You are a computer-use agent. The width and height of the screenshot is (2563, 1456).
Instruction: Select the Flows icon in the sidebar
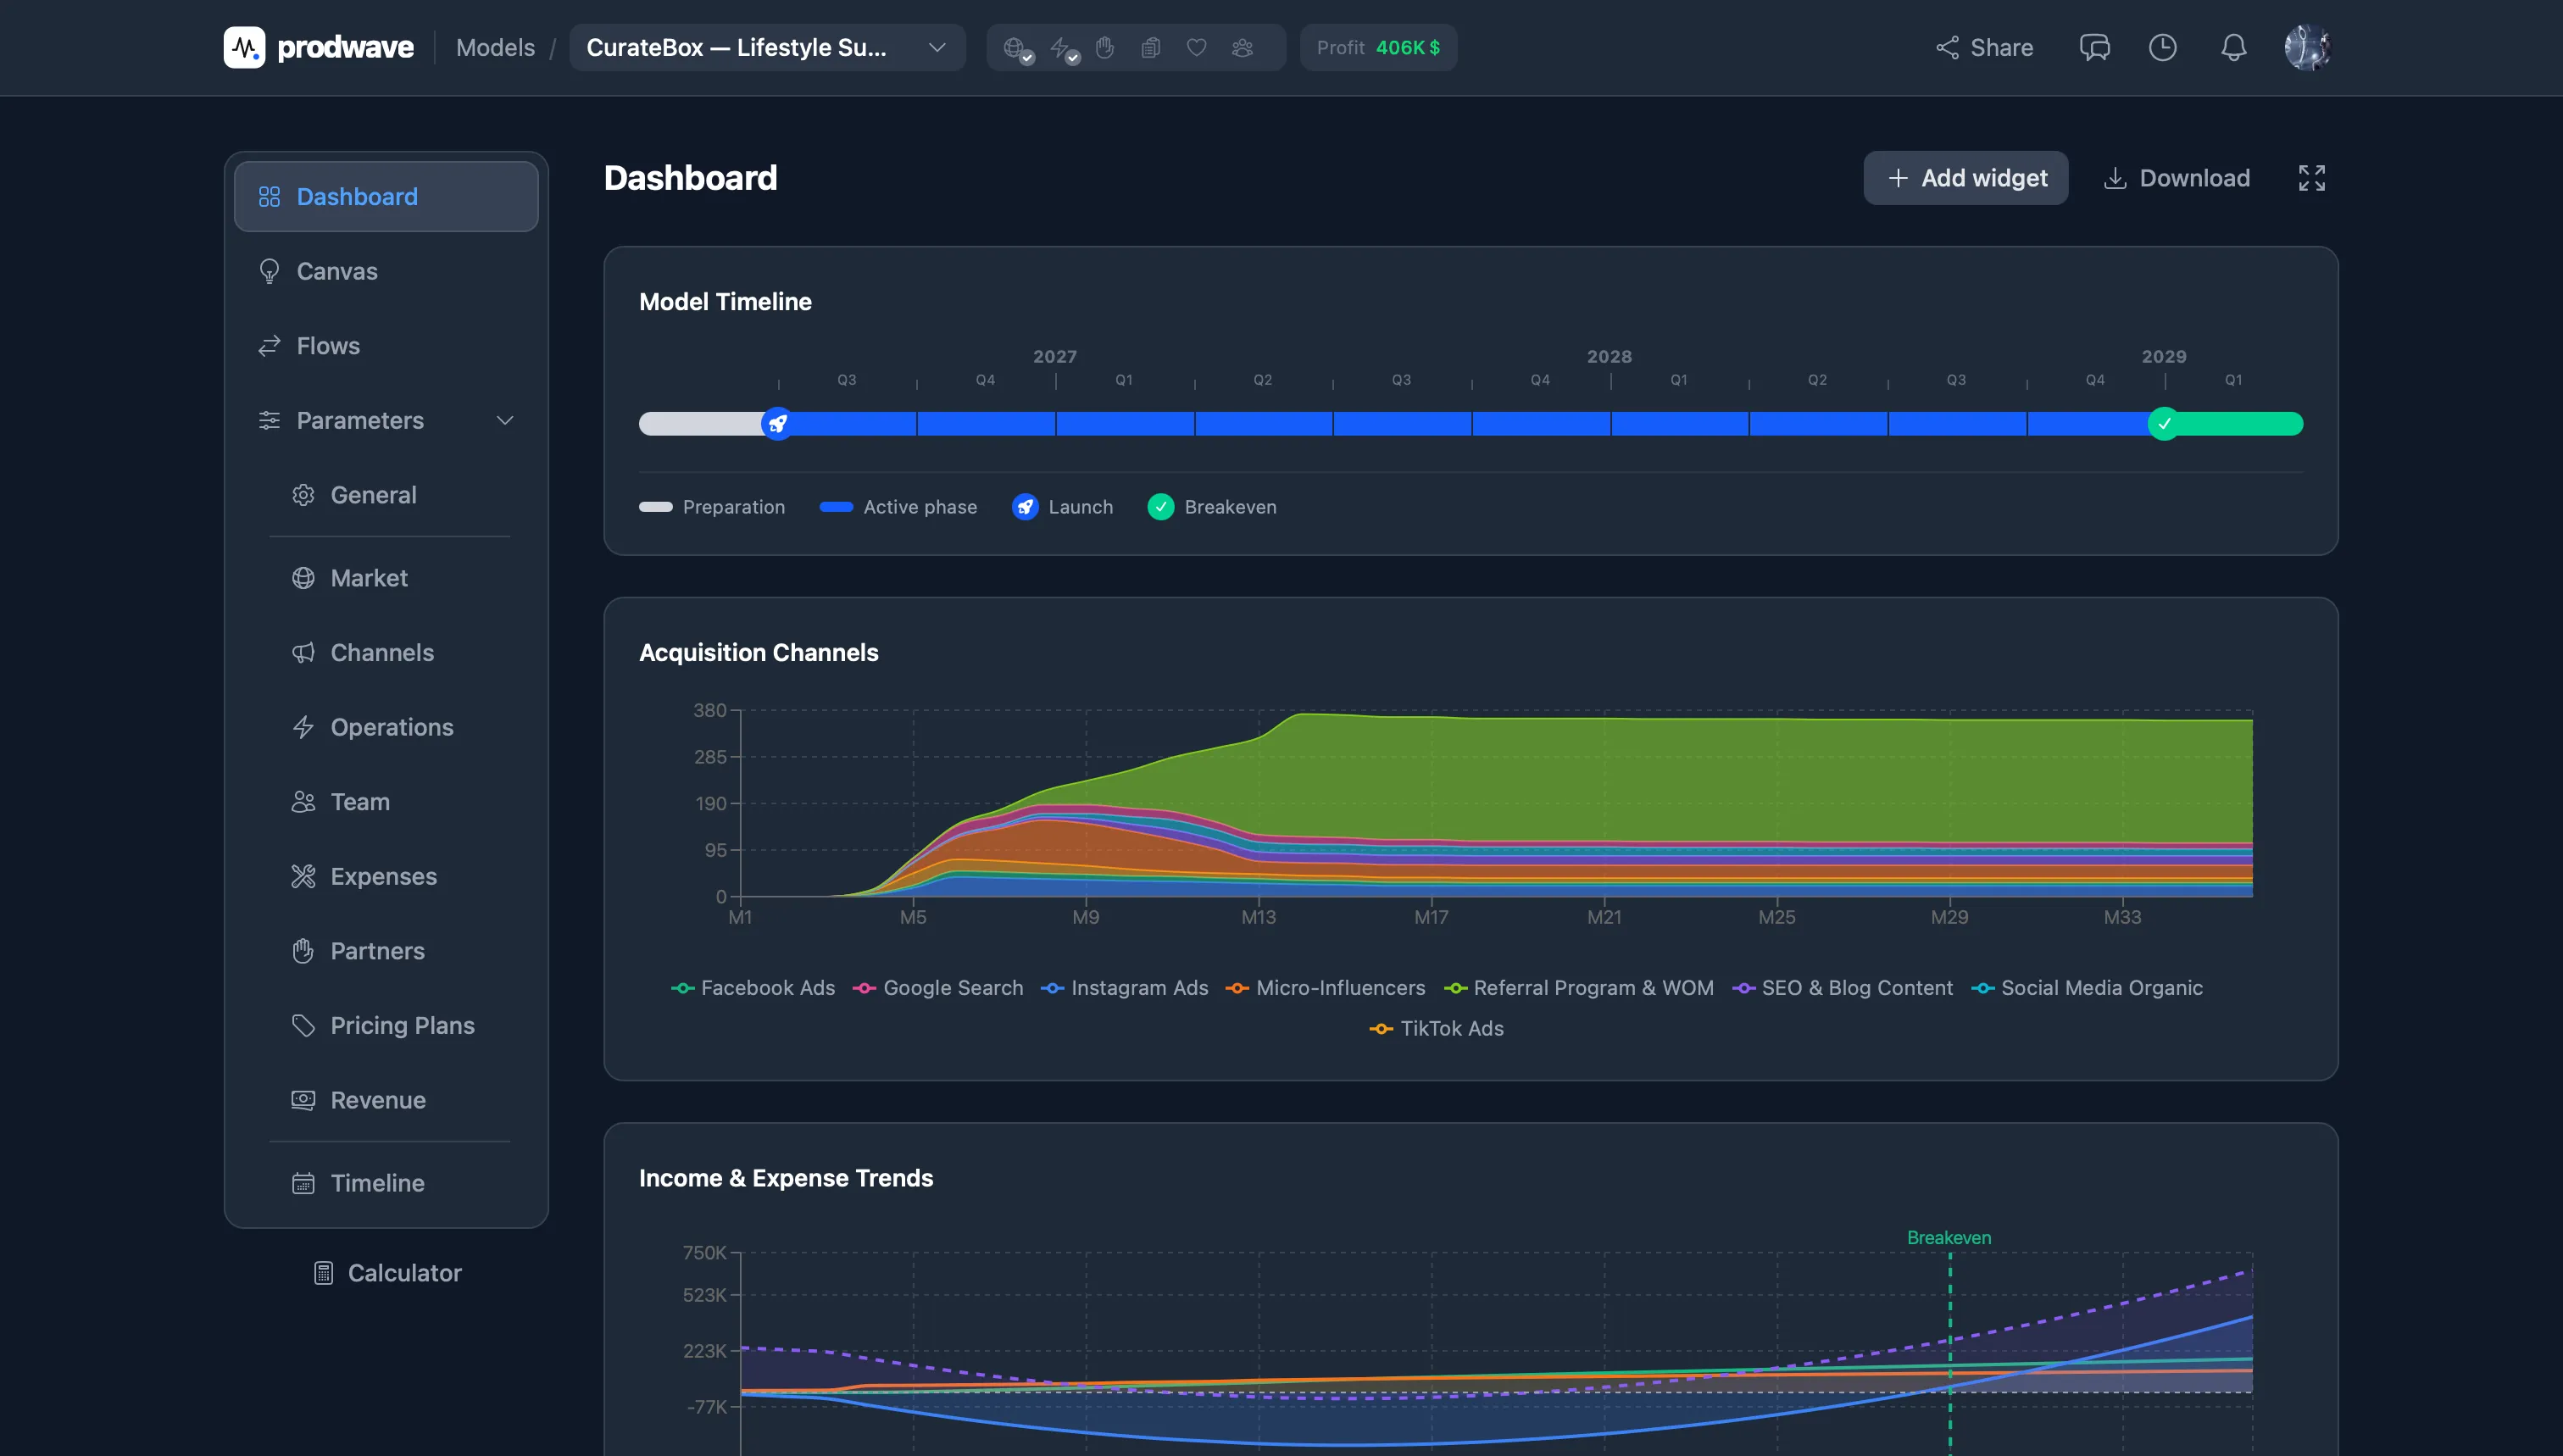point(268,346)
